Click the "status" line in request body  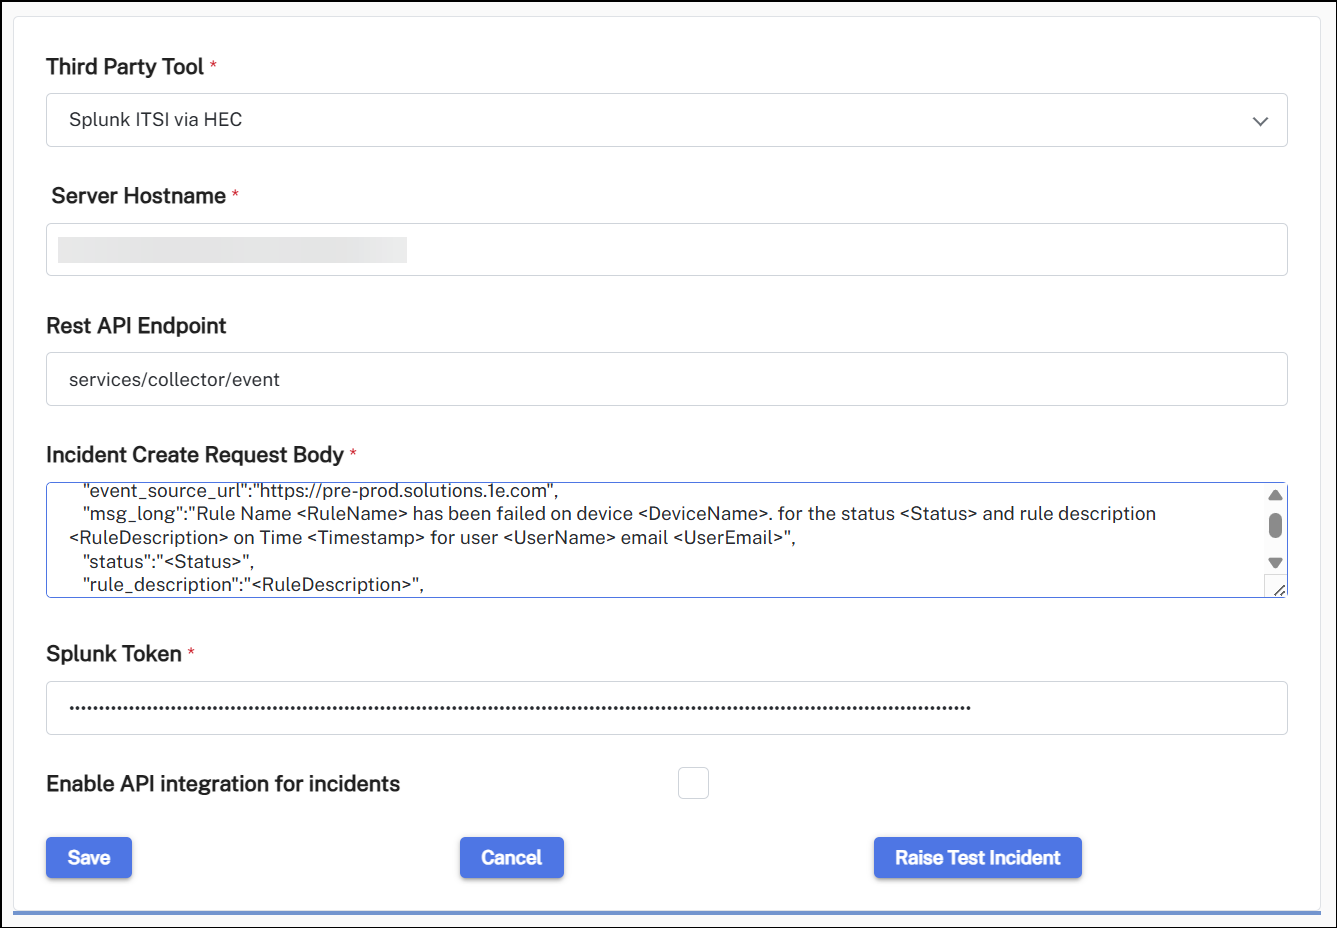pyautogui.click(x=168, y=562)
